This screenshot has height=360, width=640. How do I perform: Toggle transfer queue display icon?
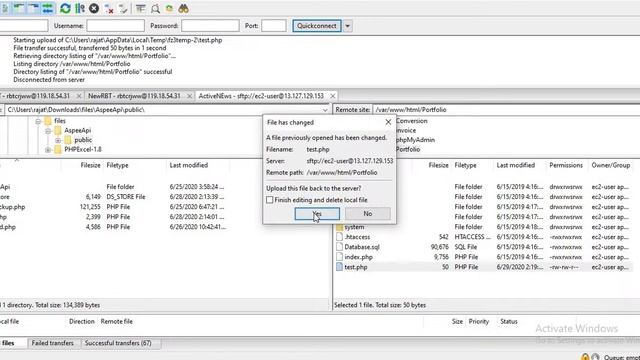(x=48, y=8)
